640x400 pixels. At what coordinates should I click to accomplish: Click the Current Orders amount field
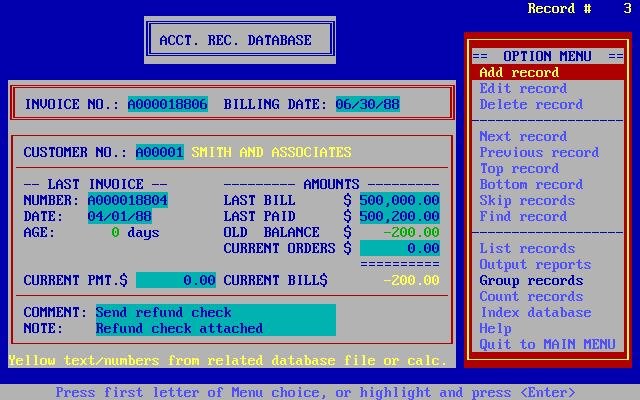tap(399, 248)
